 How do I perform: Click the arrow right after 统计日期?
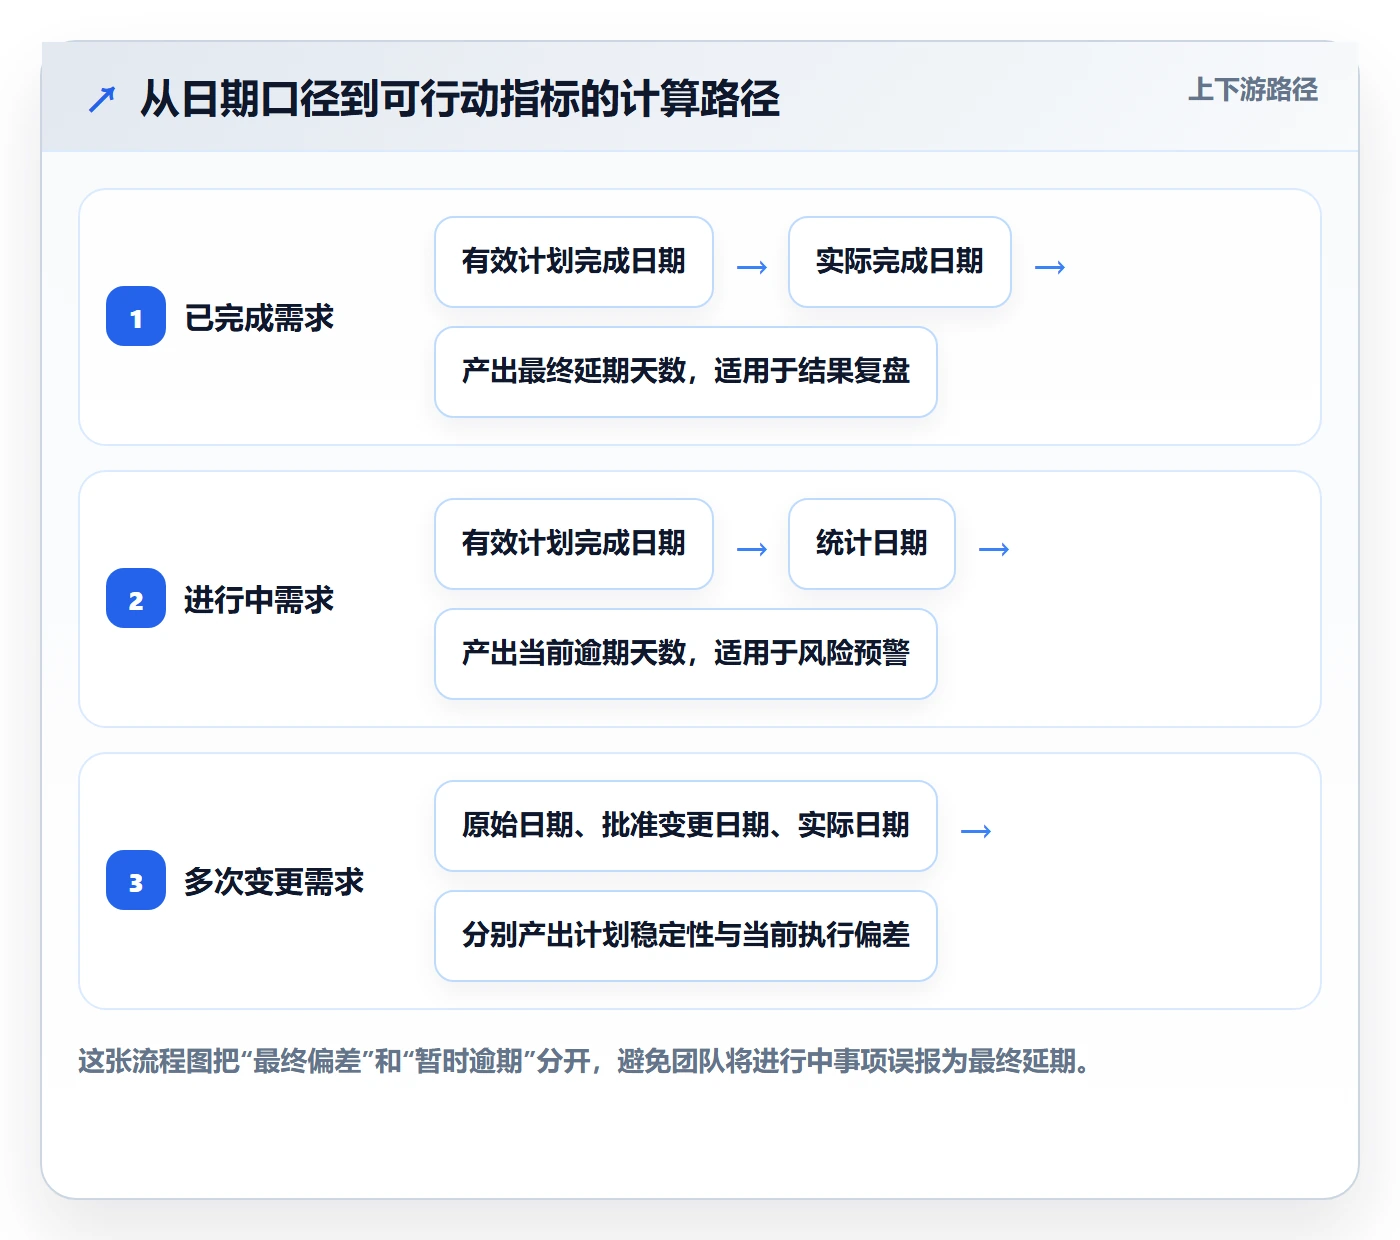[994, 549]
